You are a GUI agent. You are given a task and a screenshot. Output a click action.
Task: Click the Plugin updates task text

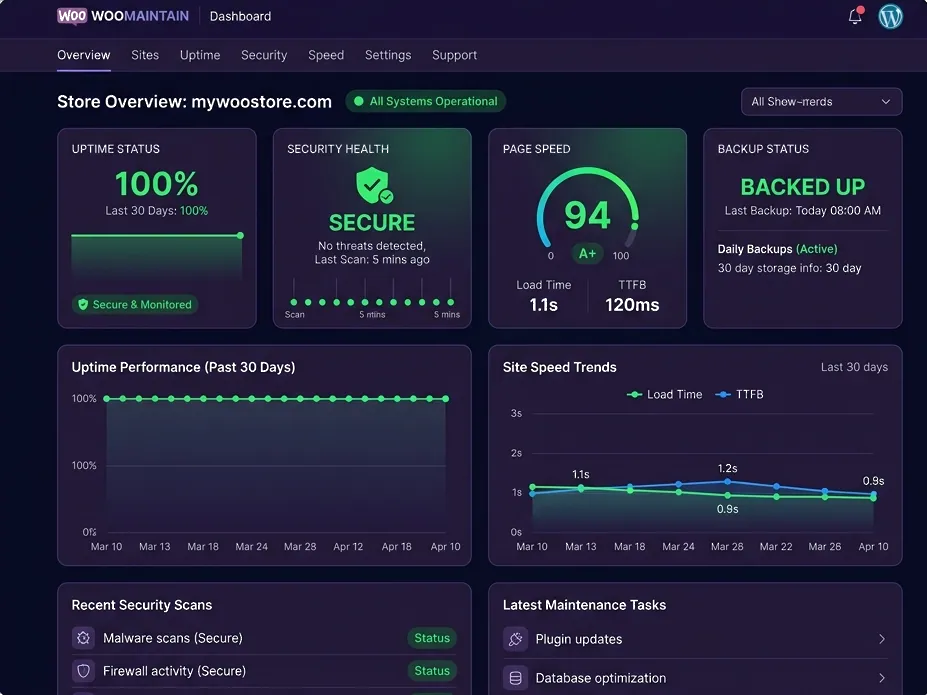click(x=579, y=639)
